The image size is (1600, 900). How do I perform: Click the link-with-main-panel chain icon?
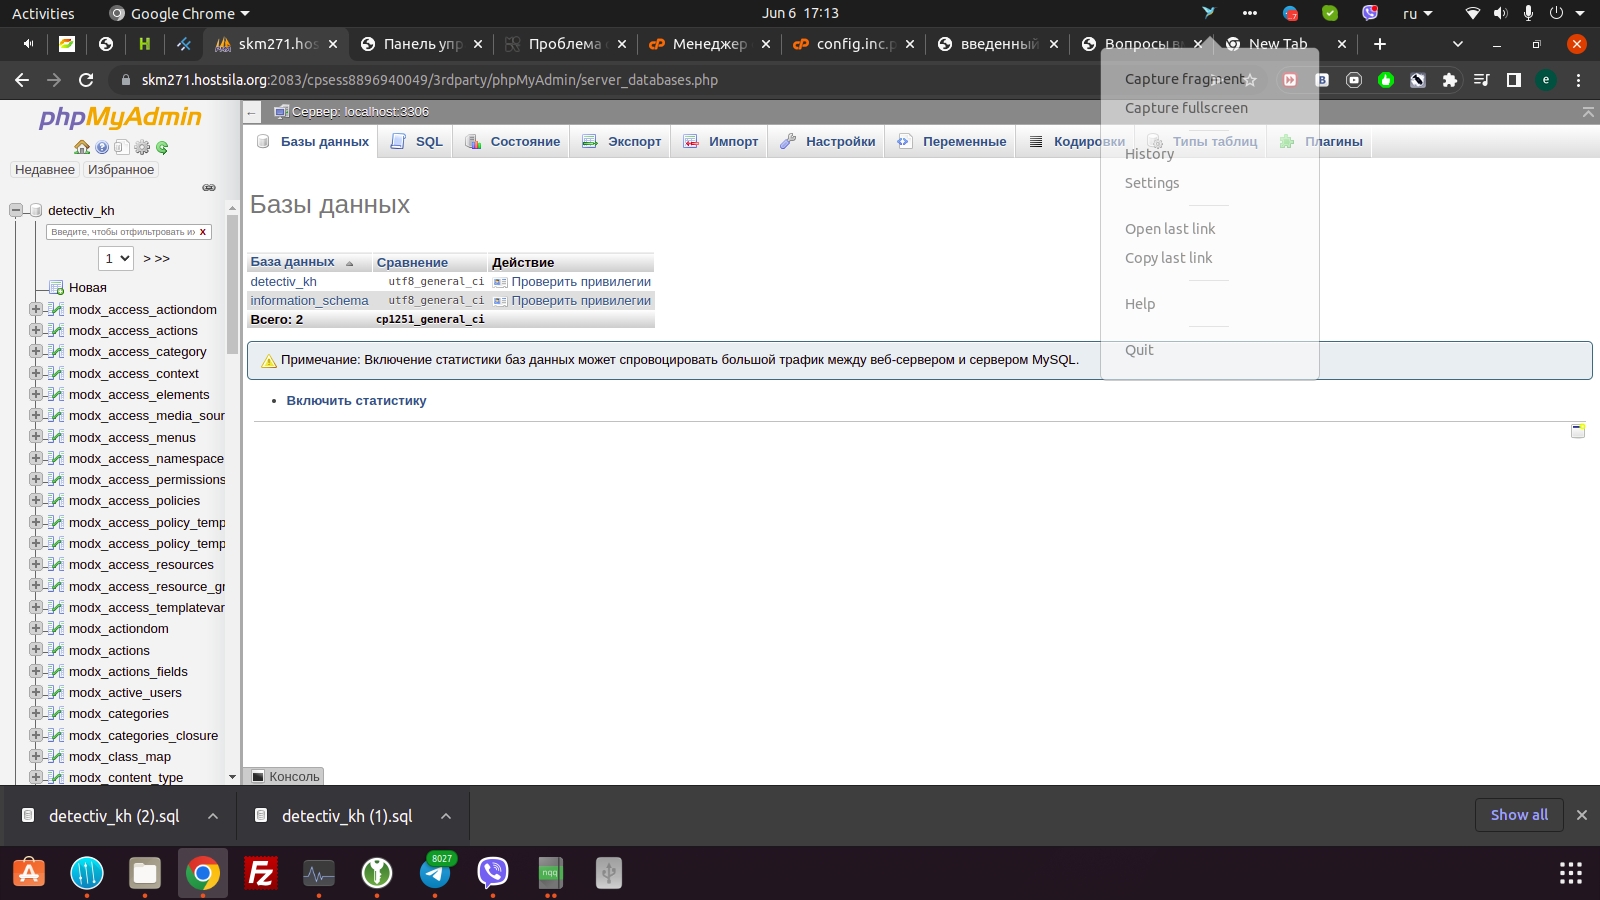209,187
